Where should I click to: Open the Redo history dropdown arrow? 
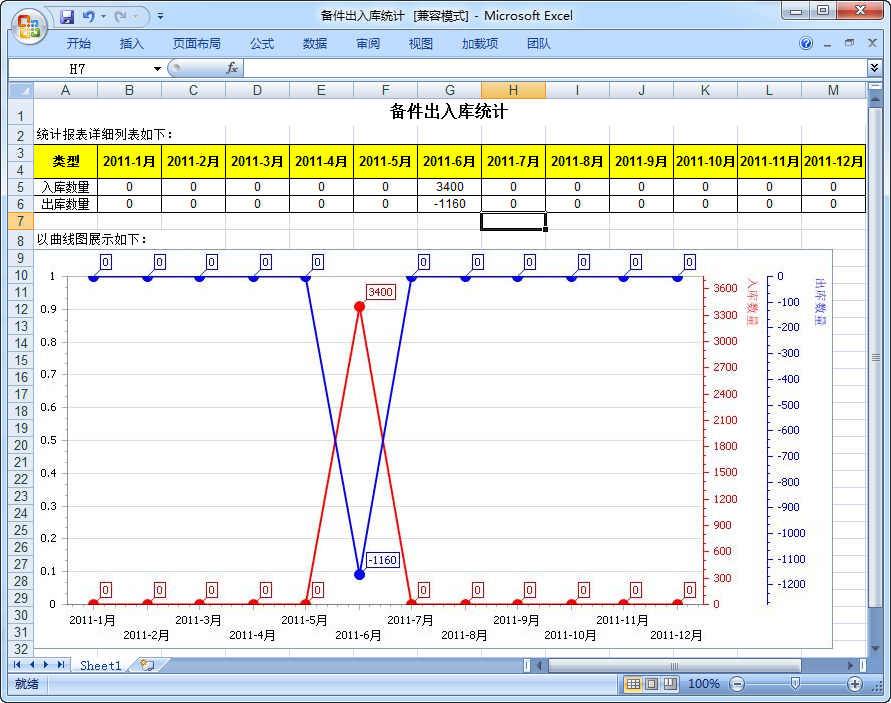136,16
